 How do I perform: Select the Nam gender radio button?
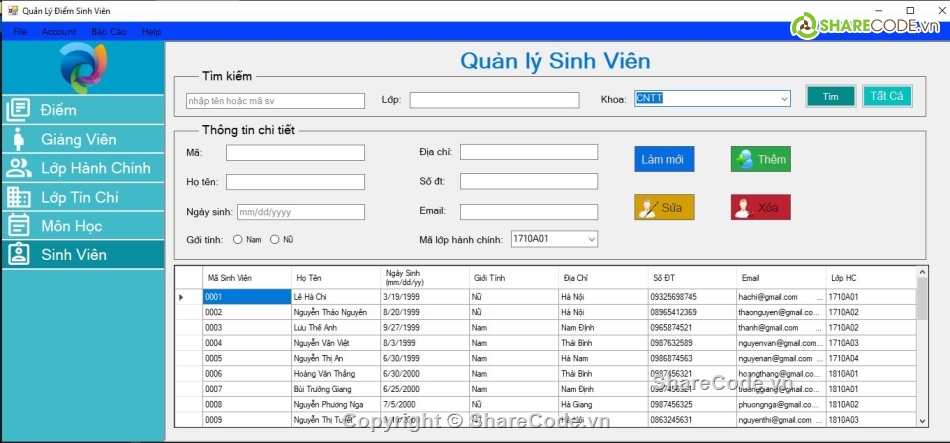[x=238, y=240]
